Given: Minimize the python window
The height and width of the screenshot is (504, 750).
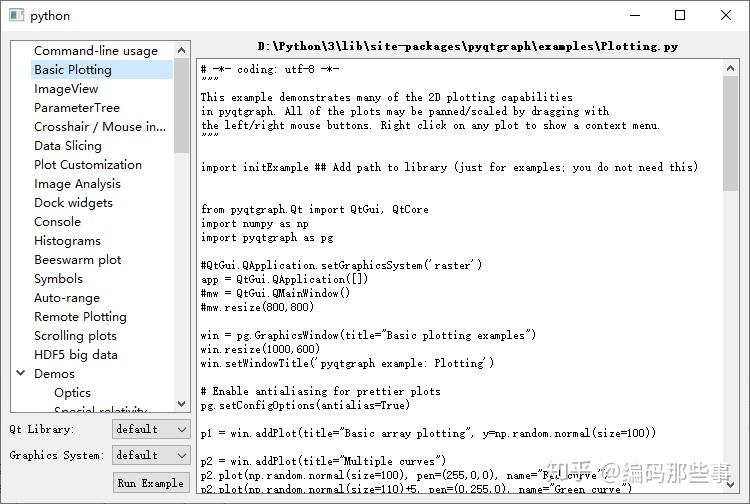Looking at the screenshot, I should [x=635, y=15].
